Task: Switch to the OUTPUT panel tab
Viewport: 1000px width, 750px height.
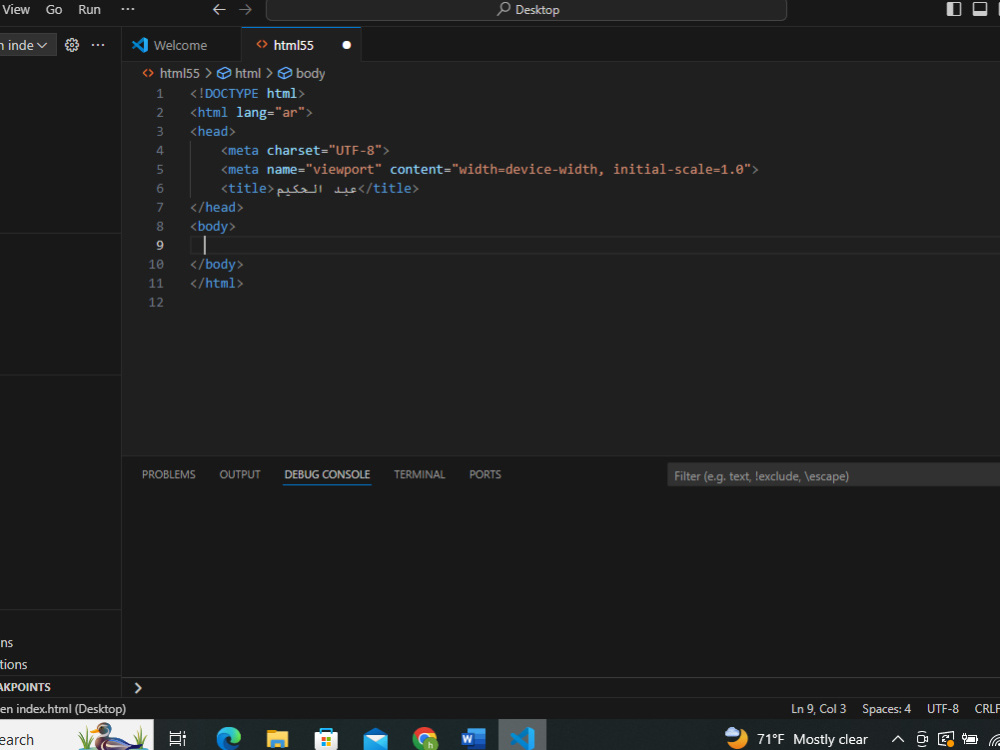Action: tap(240, 474)
